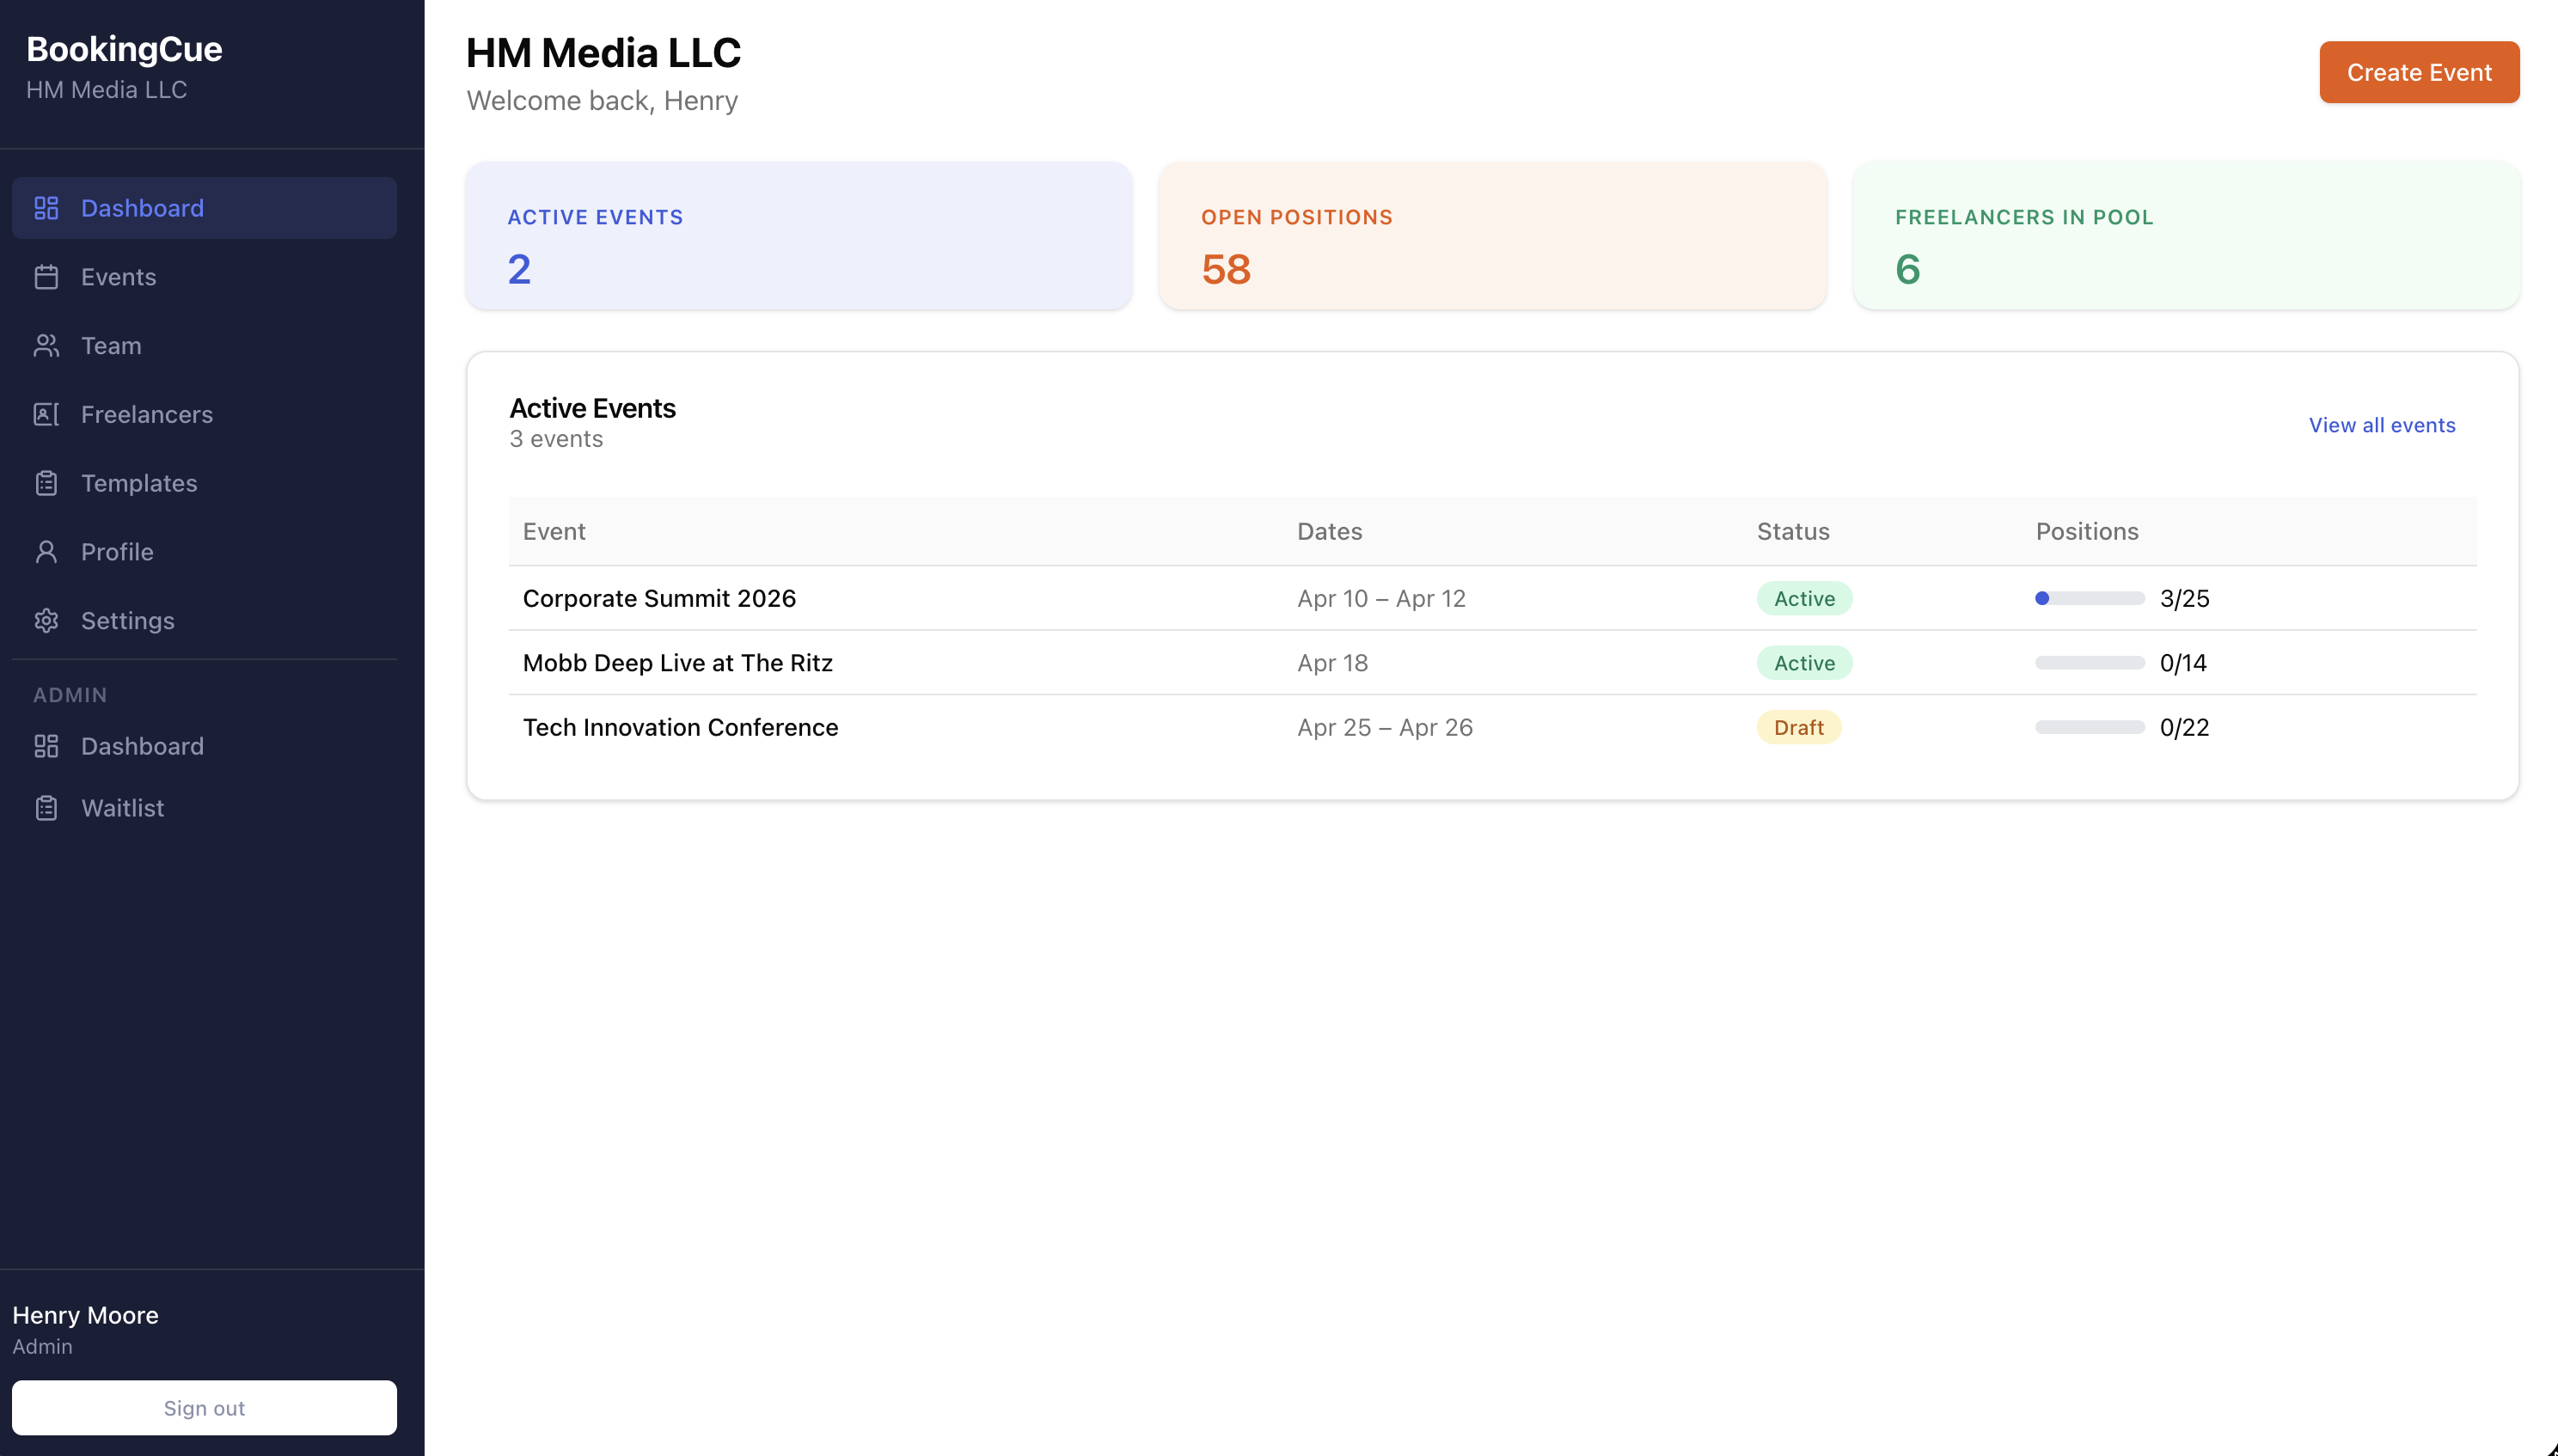Click the Active badge for Mobb Deep Live
Viewport: 2558px width, 1456px height.
pos(1803,662)
